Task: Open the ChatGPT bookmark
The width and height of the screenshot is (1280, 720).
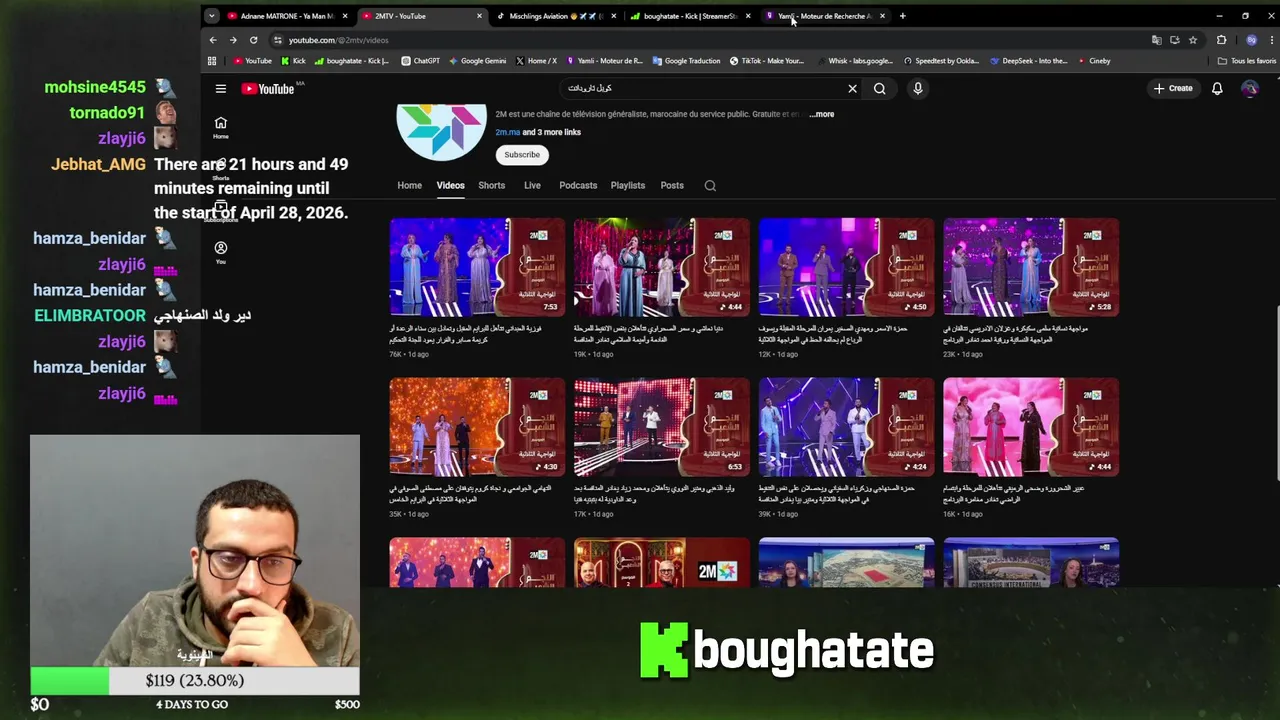Action: click(420, 61)
